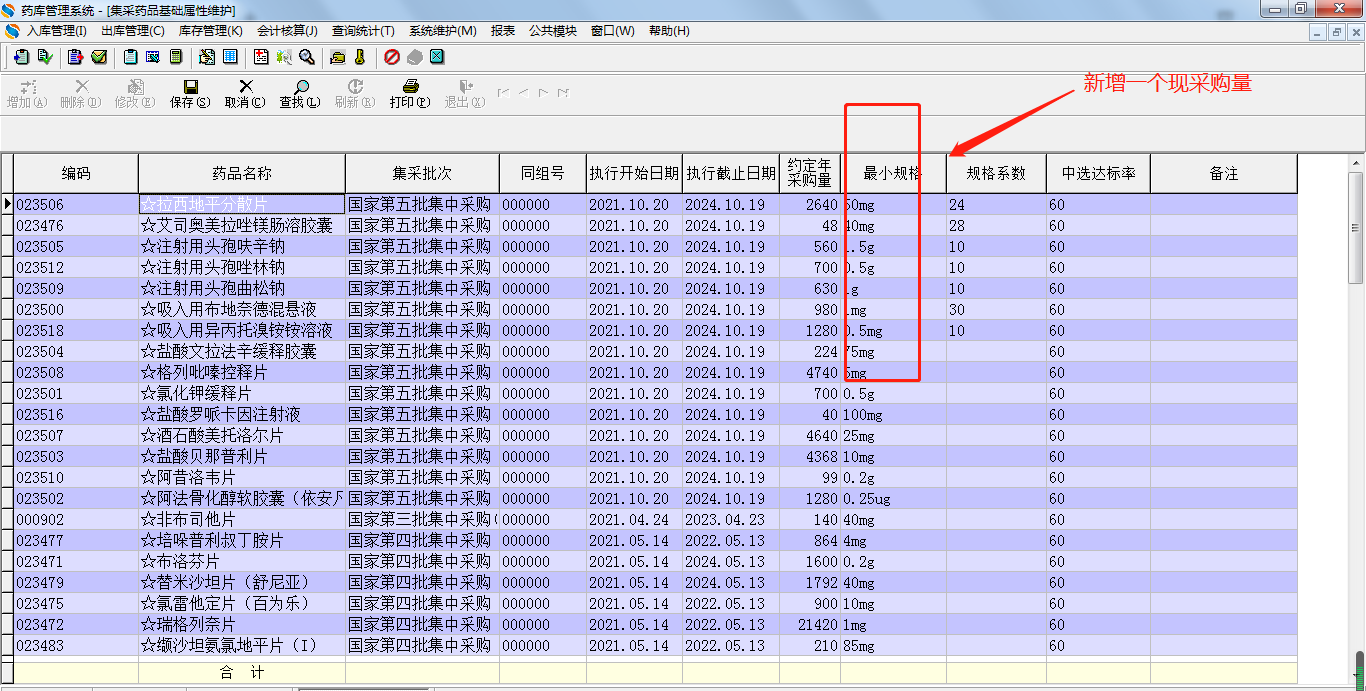Click the 保存(S) save button
Screen dimensions: 1366x691
point(190,94)
